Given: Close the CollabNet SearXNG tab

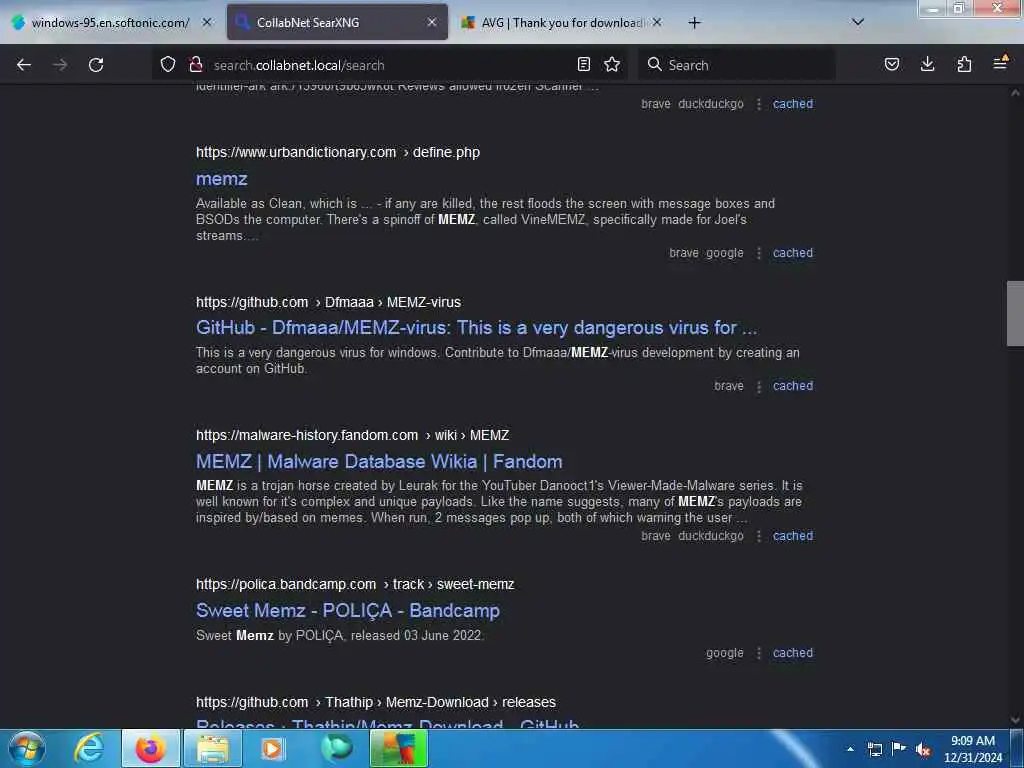Looking at the screenshot, I should (x=432, y=23).
